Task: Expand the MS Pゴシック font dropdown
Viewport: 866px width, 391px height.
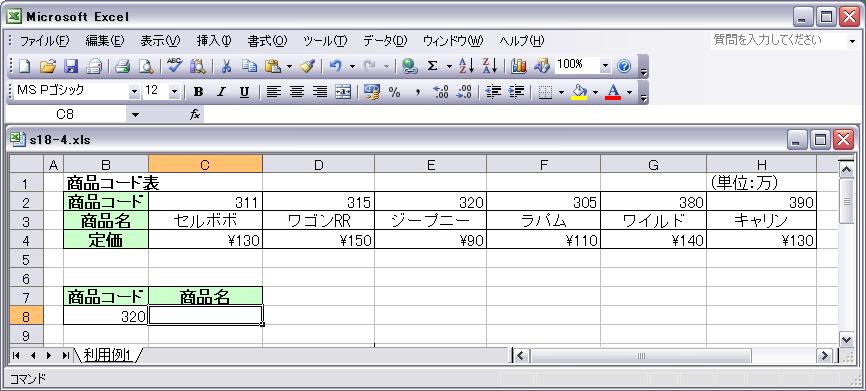Action: tap(134, 92)
